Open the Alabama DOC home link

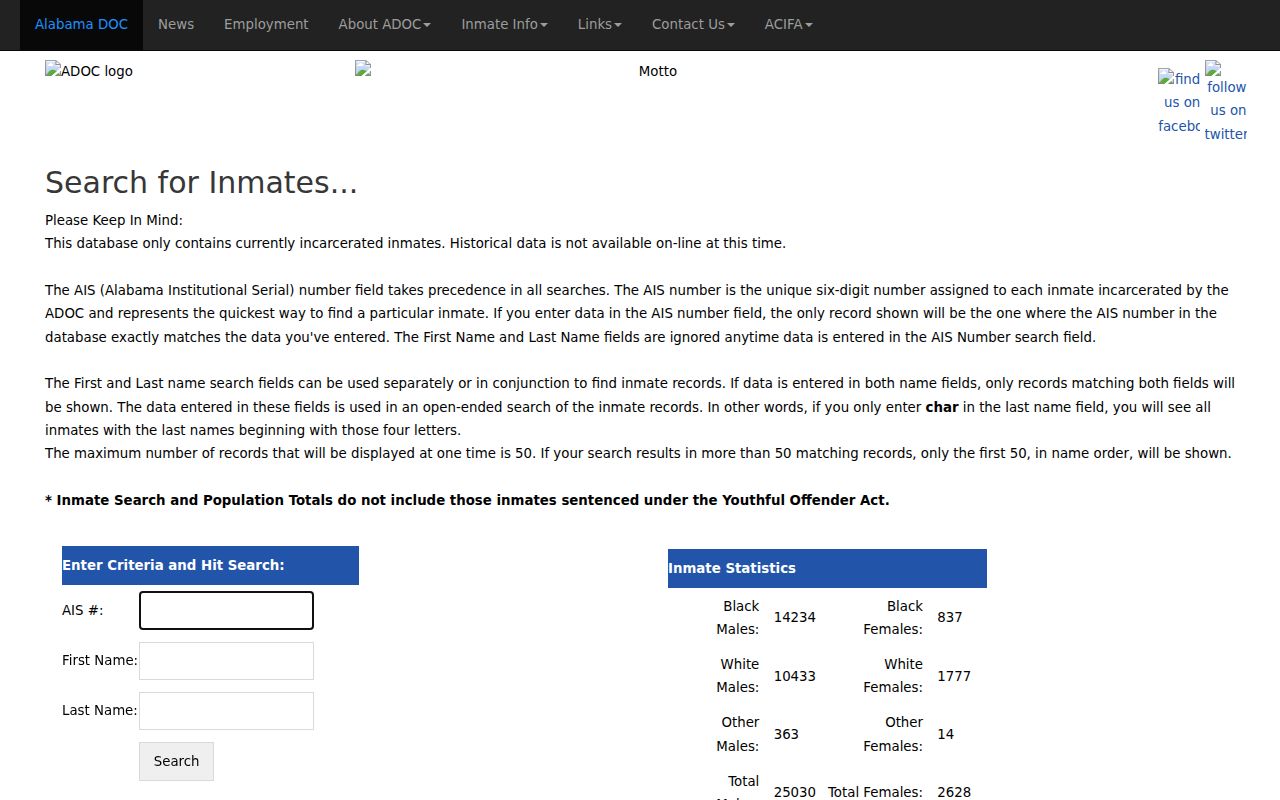point(81,24)
